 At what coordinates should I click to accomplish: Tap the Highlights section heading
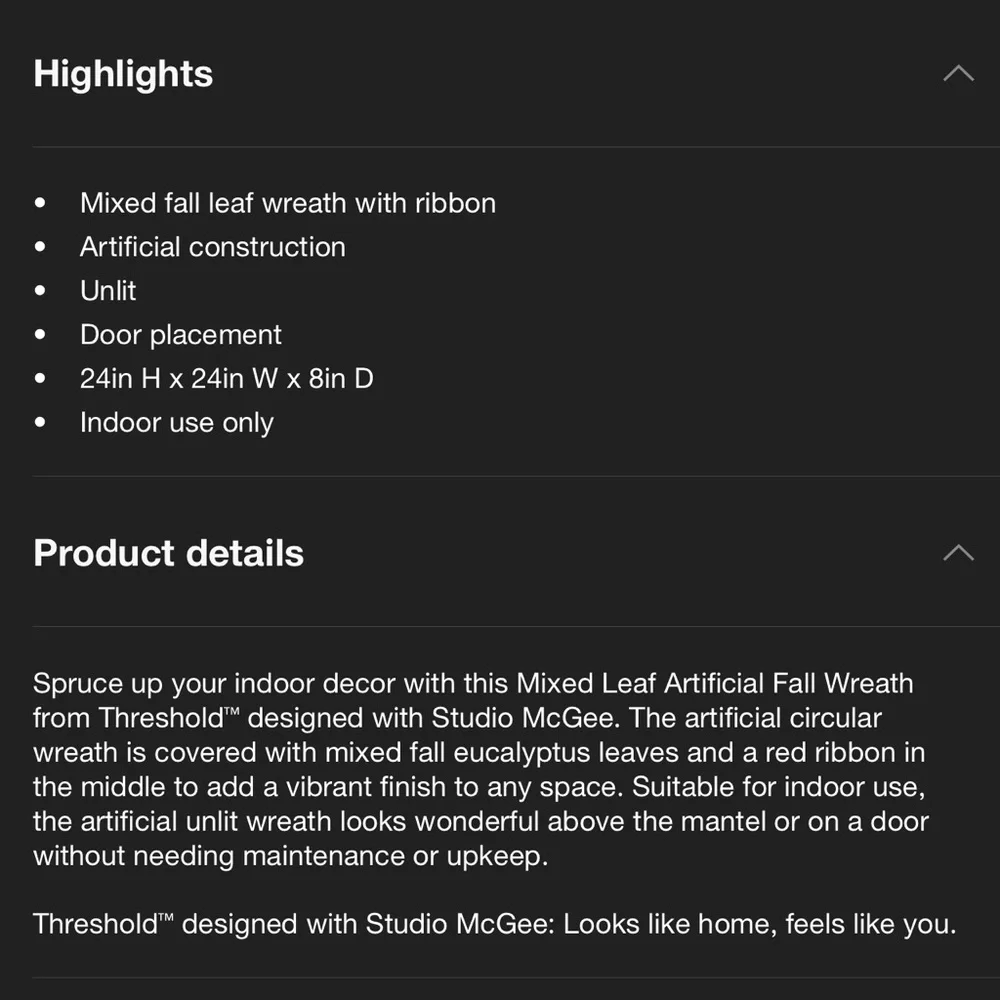coord(123,74)
